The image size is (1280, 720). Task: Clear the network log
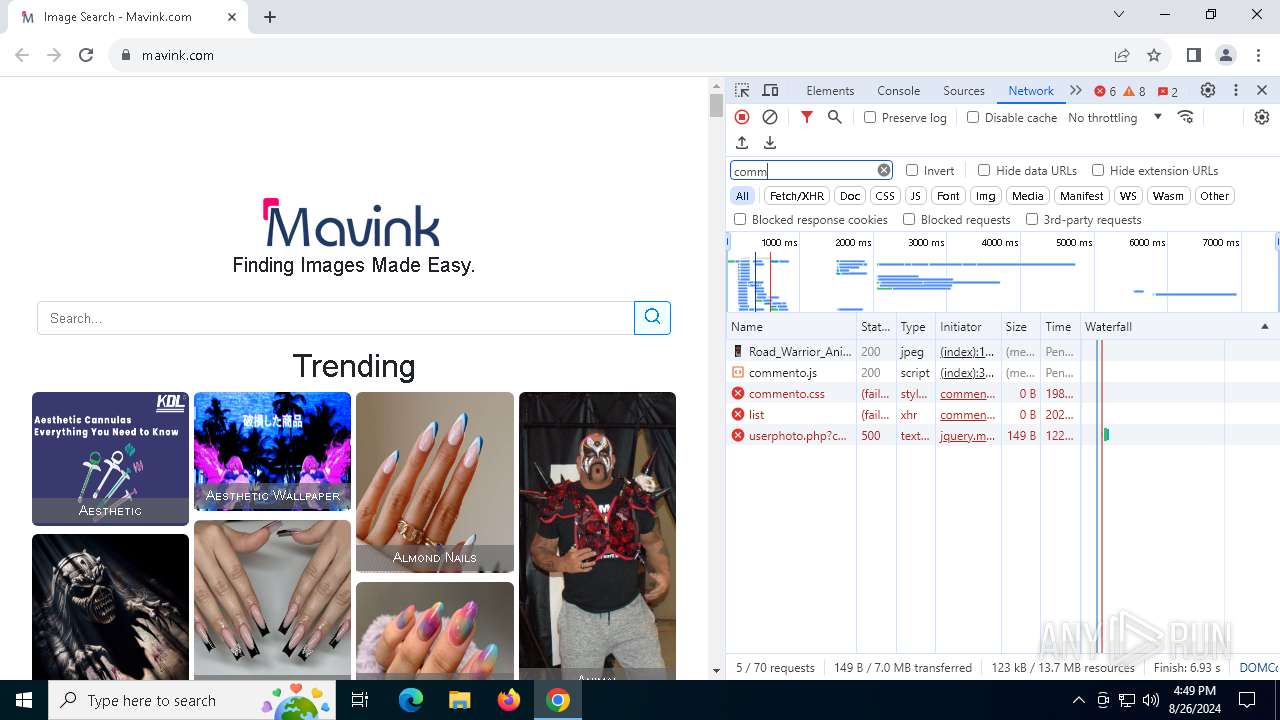point(770,117)
